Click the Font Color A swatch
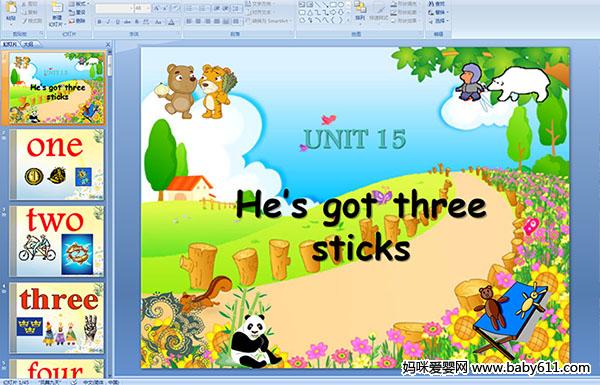 (171, 22)
